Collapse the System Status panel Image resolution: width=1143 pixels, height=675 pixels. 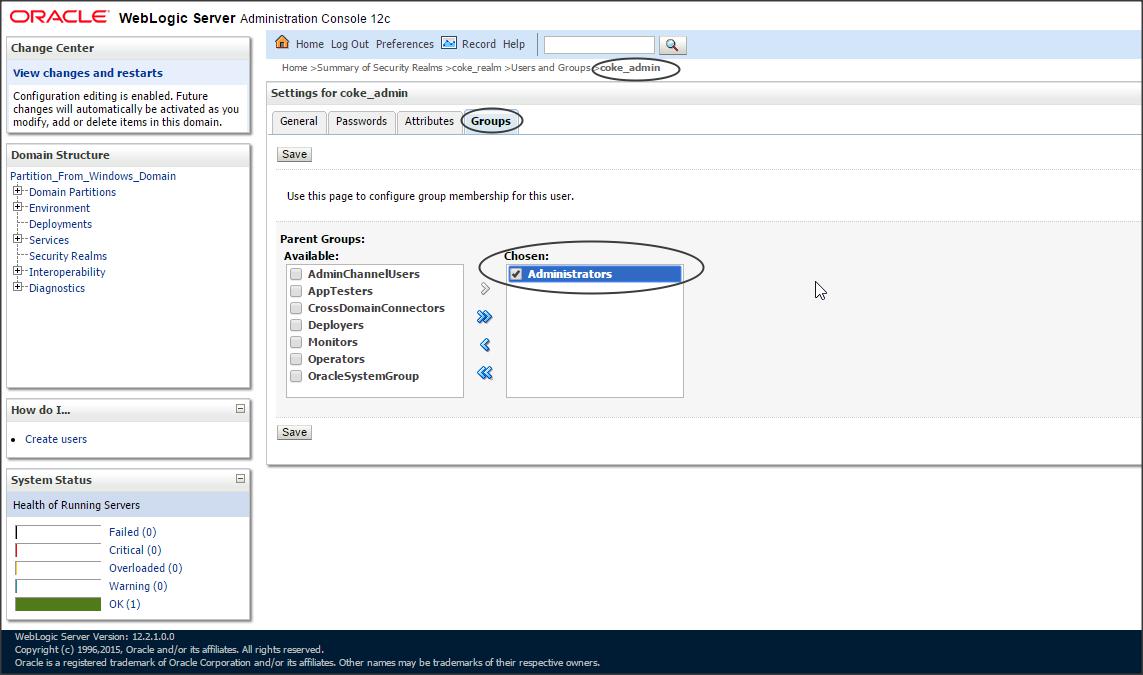pyautogui.click(x=240, y=479)
